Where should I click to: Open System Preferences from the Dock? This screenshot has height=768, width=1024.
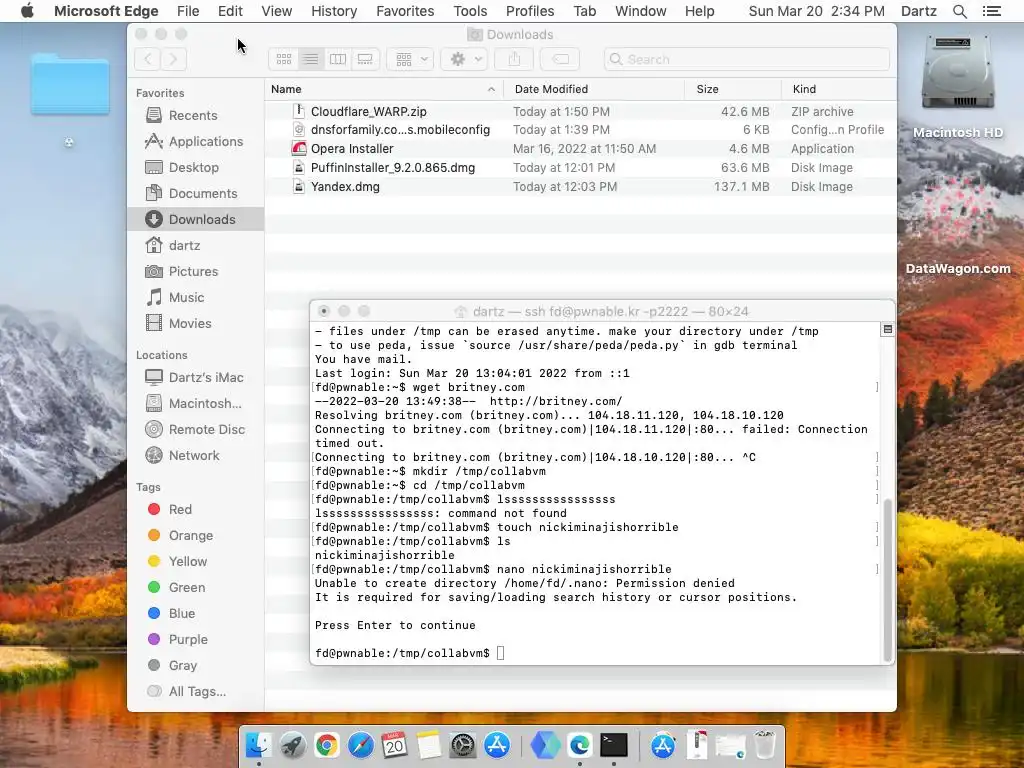click(463, 745)
